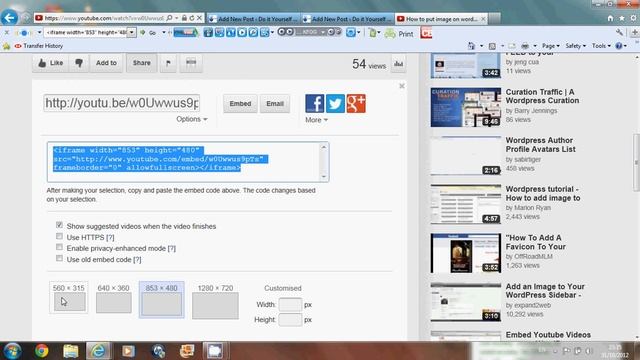Choose the 853 × 480 embed size
Screen dimensions: 640x360
[x=162, y=300]
